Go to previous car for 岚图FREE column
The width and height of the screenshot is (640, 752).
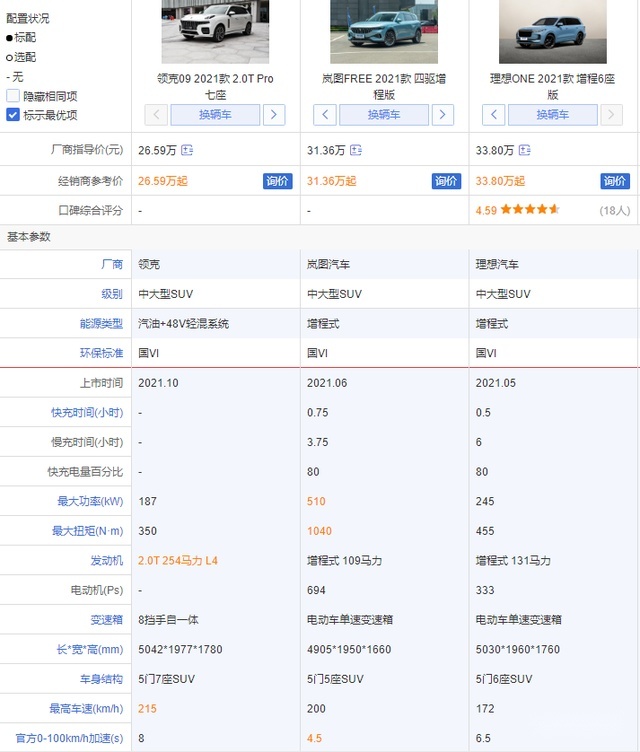[325, 115]
